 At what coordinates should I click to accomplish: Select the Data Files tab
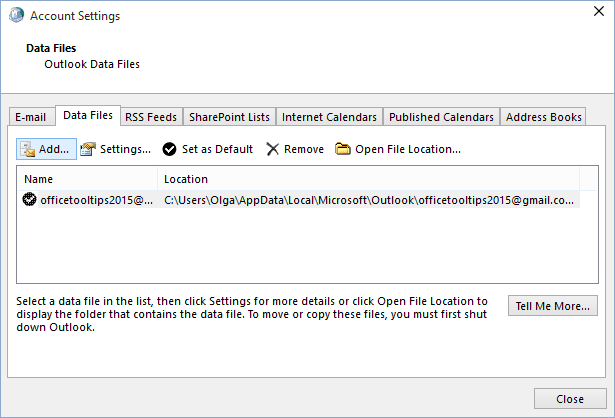(88, 115)
